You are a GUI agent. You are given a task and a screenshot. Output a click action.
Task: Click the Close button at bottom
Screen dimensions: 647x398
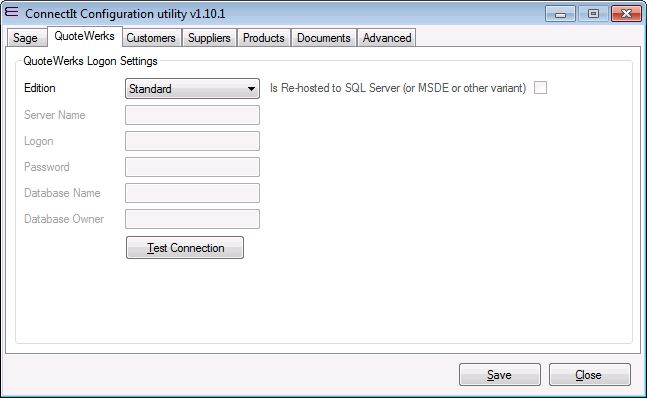pyautogui.click(x=590, y=374)
